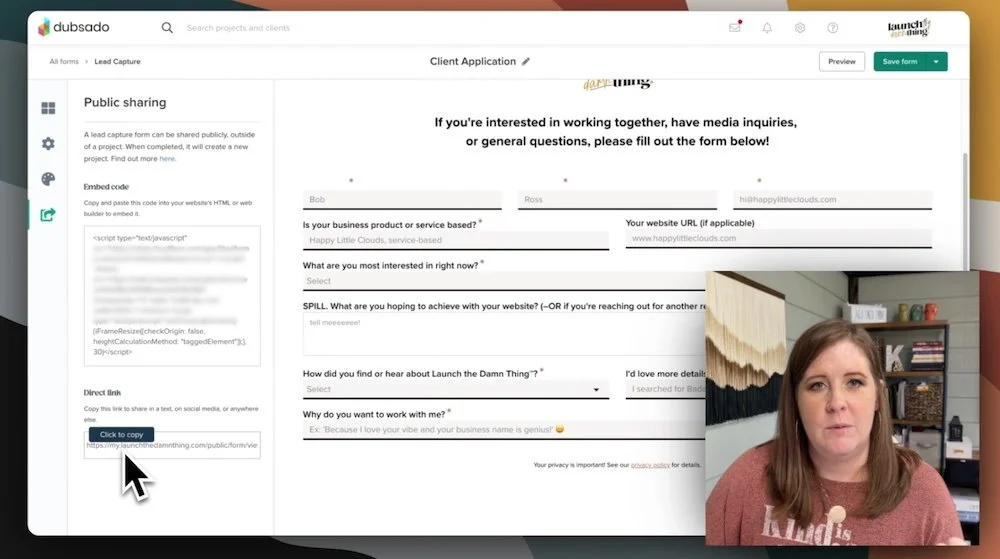Click the Why work with me field
1000x559 pixels.
(504, 430)
